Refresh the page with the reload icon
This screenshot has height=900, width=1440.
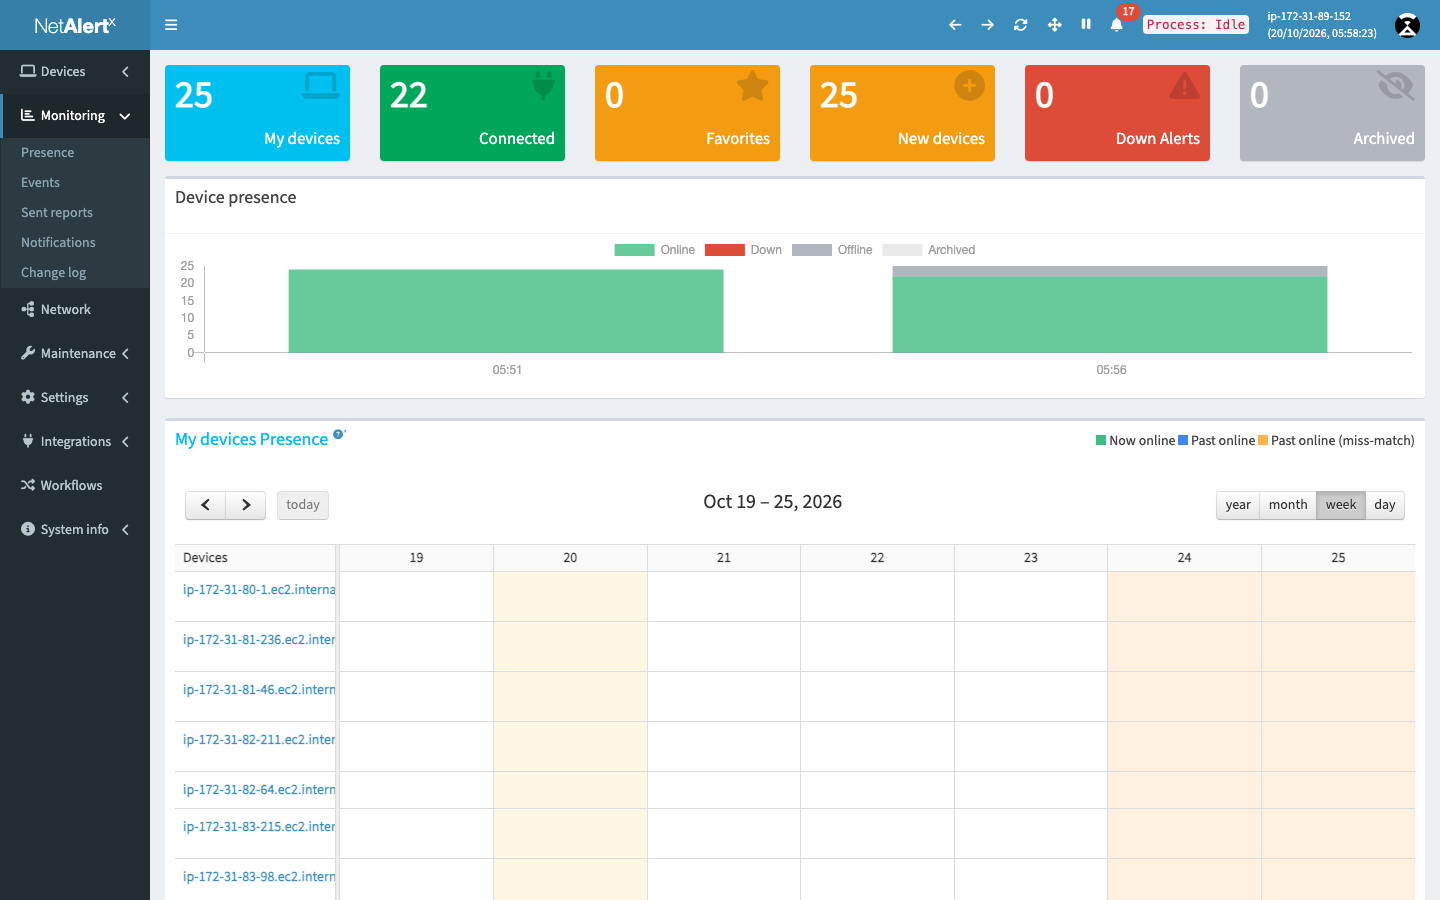click(1021, 25)
